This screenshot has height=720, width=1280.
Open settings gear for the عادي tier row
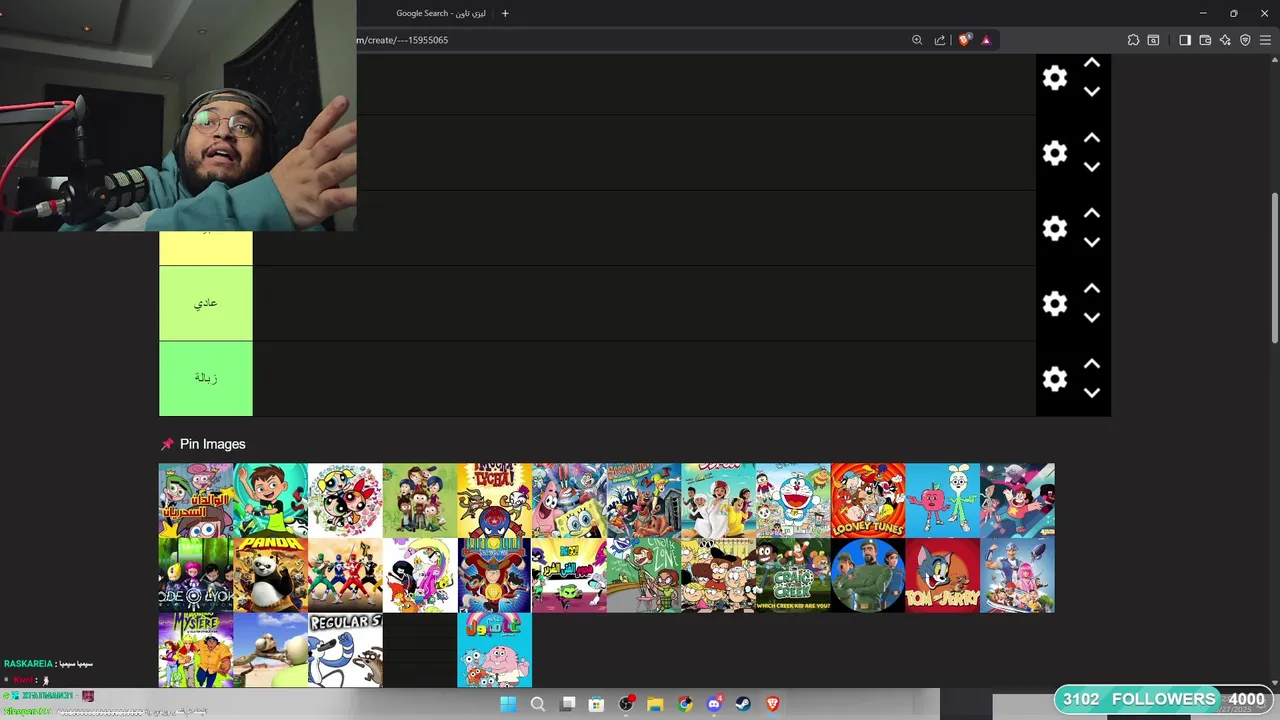tap(1055, 303)
